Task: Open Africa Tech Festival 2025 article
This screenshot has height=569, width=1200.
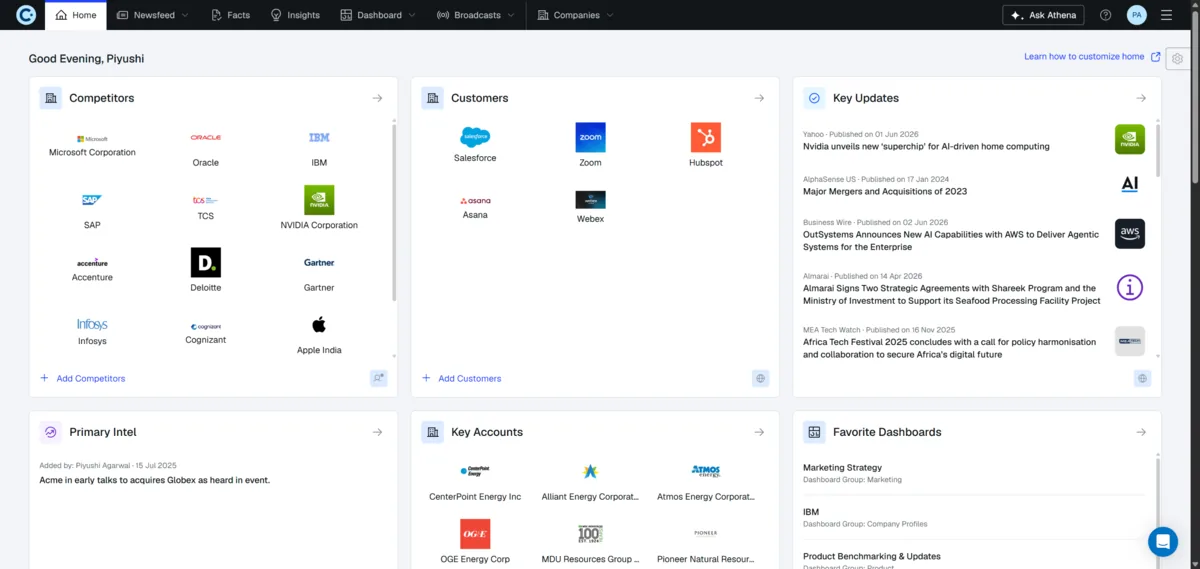Action: coord(950,348)
